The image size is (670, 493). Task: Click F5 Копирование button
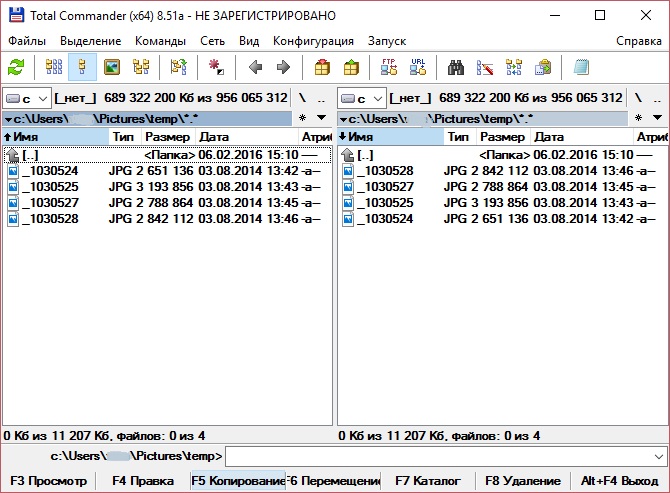238,481
